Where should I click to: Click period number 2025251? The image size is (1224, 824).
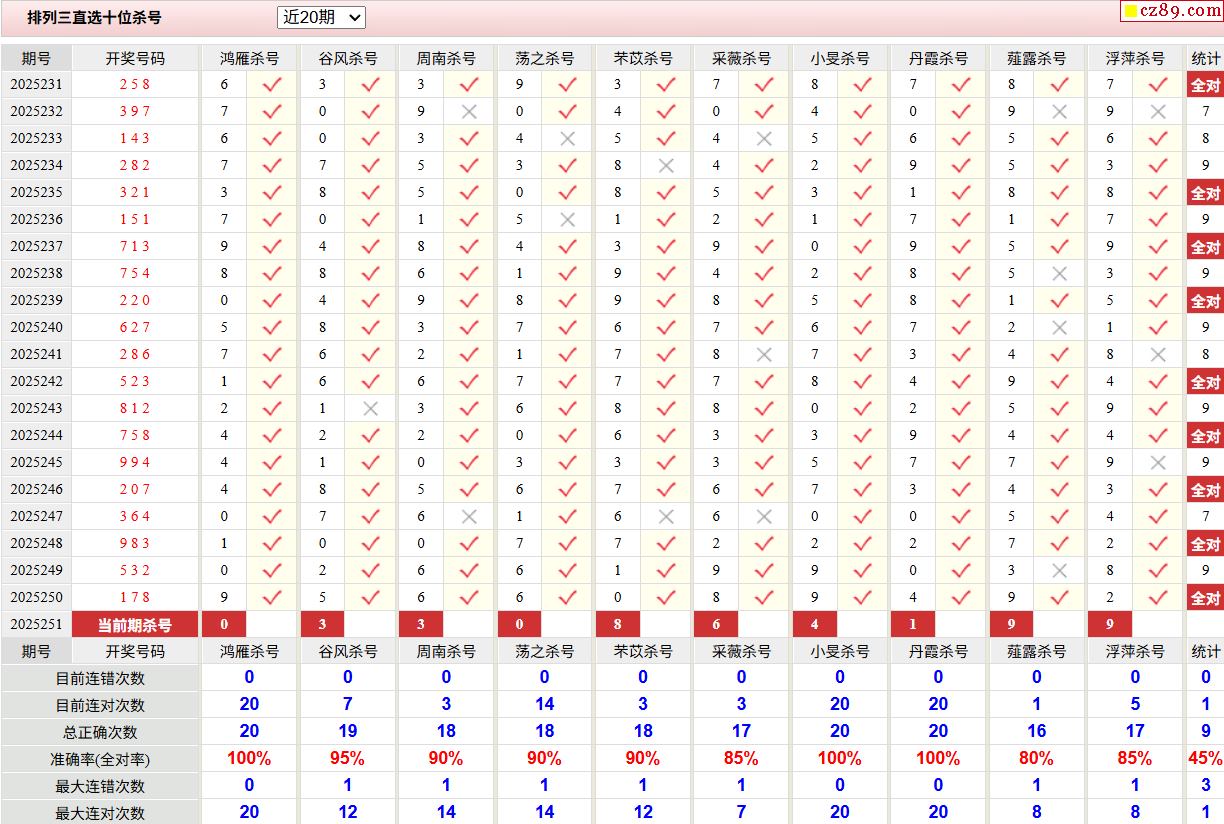point(36,625)
